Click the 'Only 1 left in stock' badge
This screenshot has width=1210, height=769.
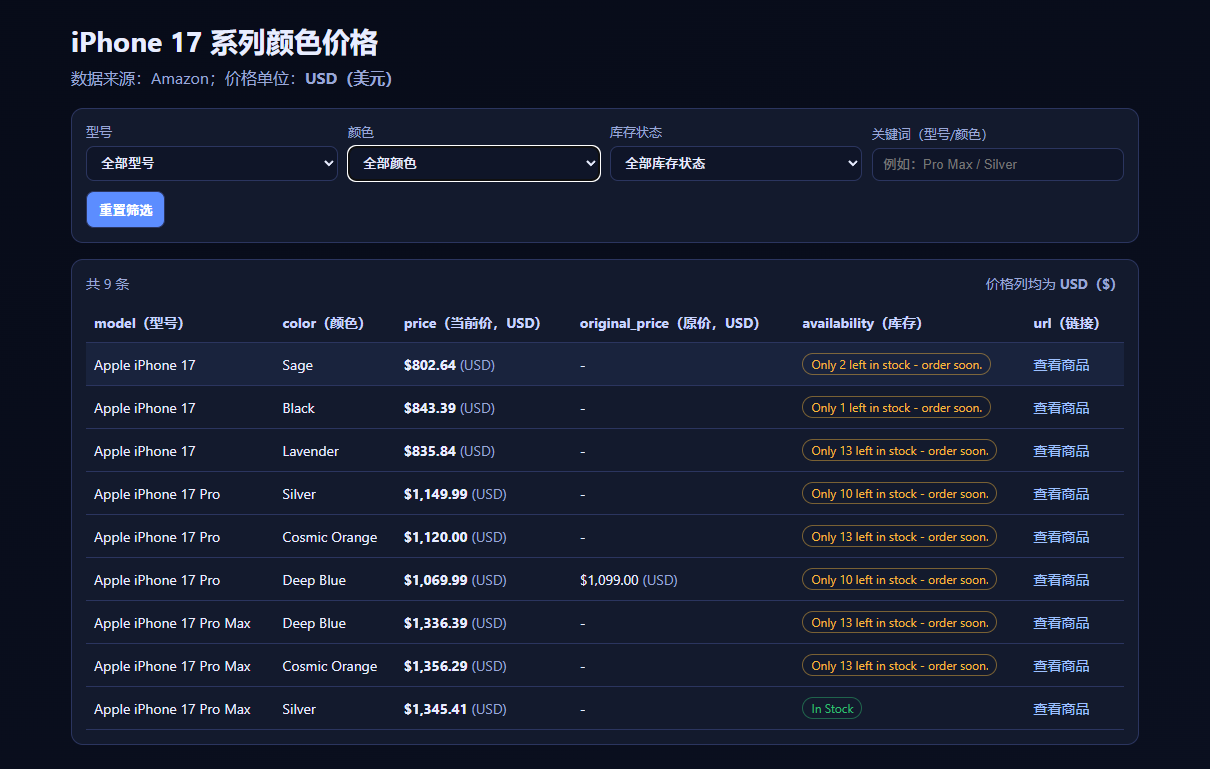(896, 408)
